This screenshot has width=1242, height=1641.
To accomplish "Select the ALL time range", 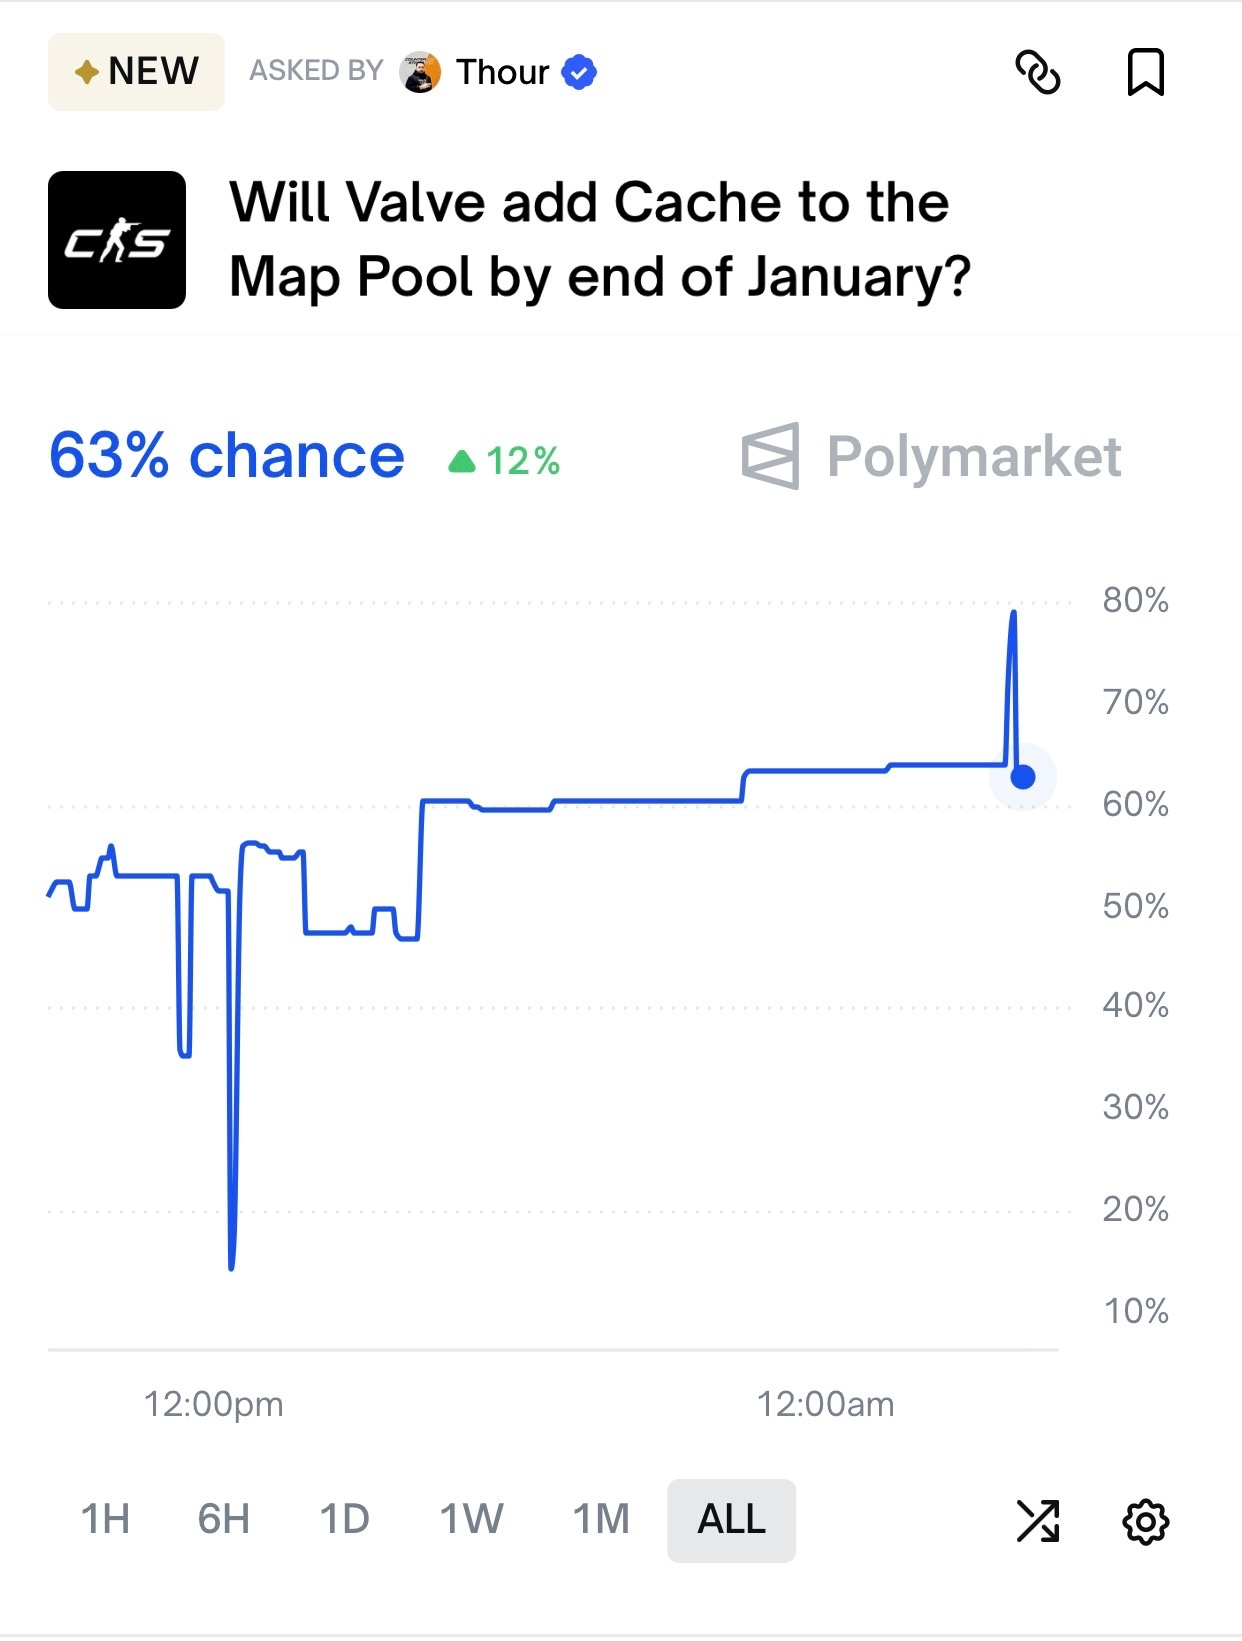I will 731,1520.
